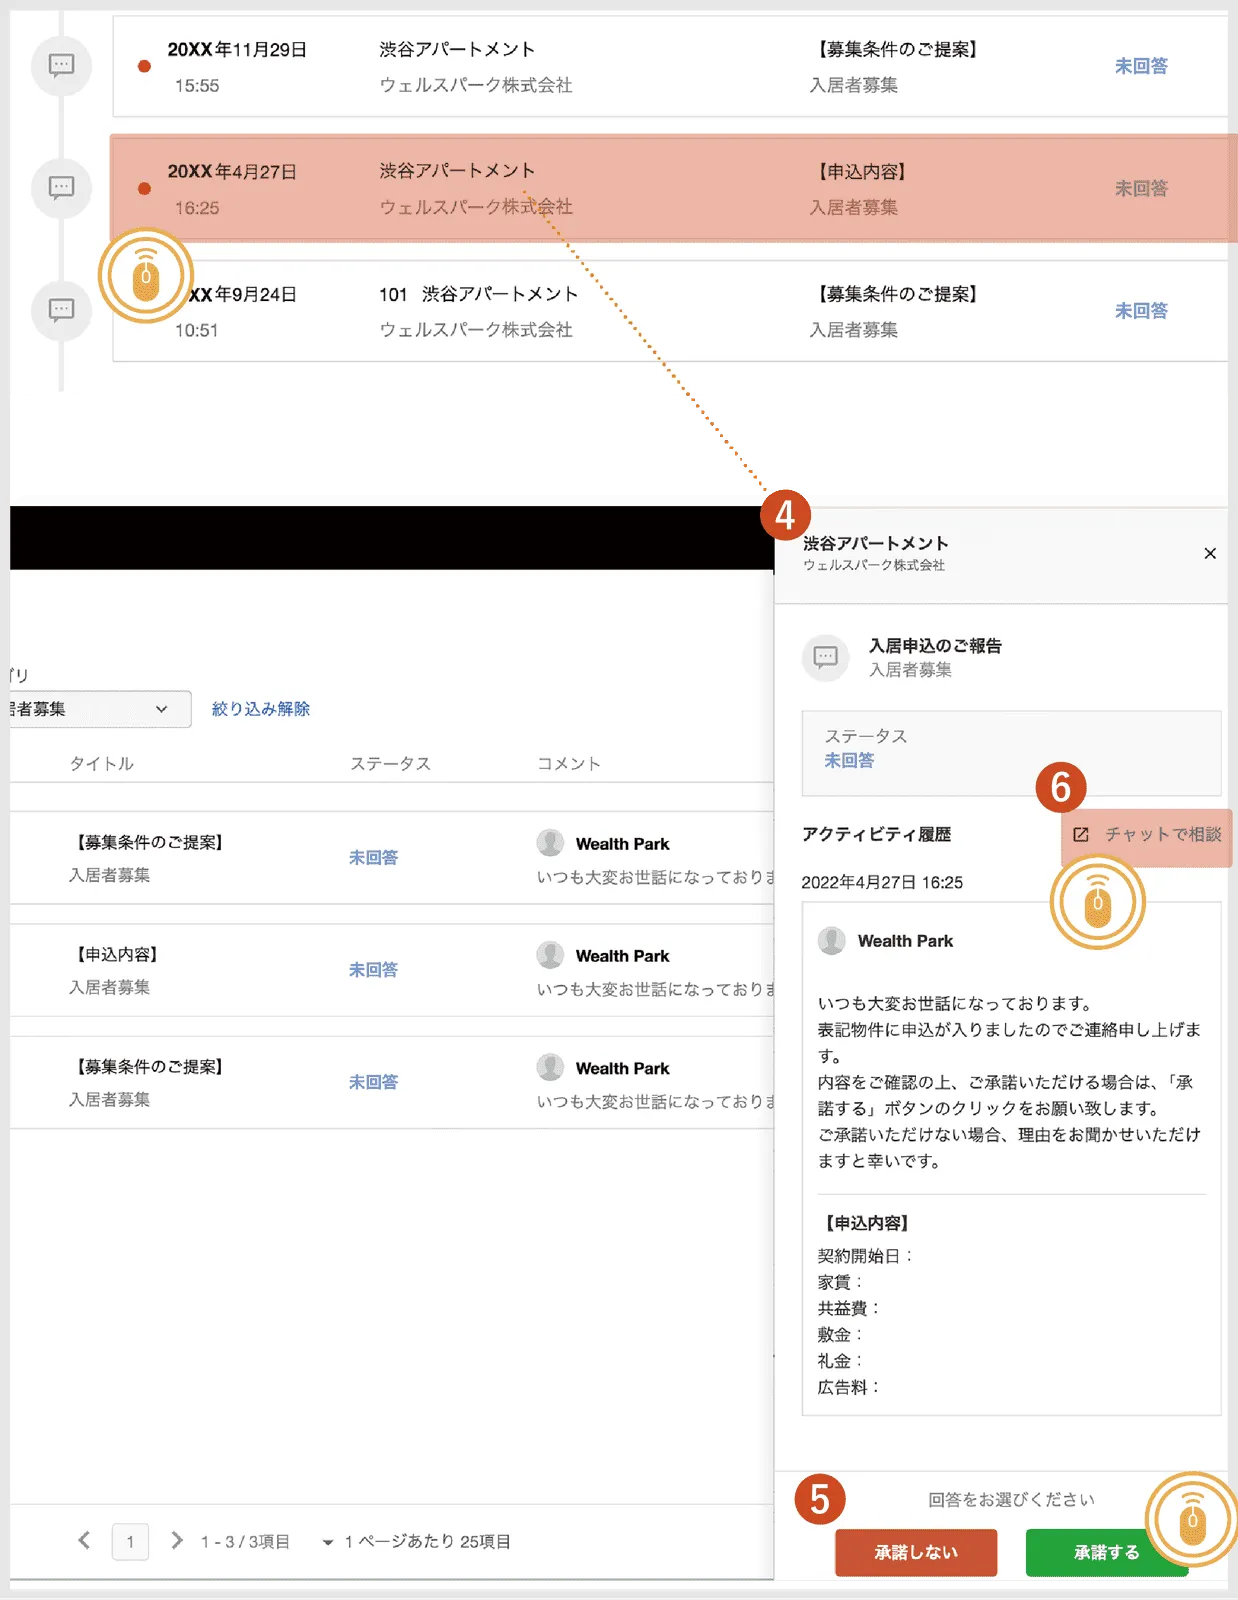
Task: Go to next page arrow
Action: pos(177,1541)
